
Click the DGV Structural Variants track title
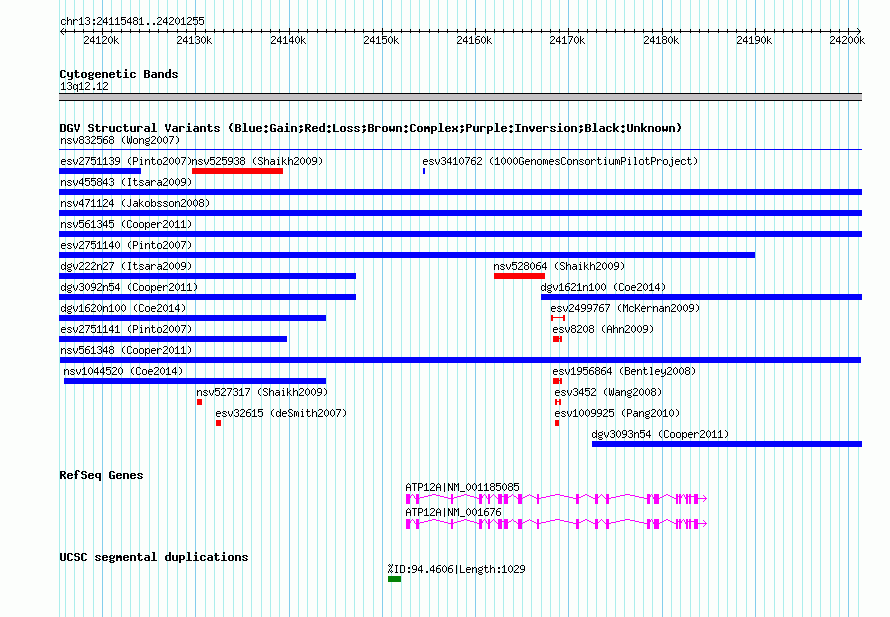(371, 128)
